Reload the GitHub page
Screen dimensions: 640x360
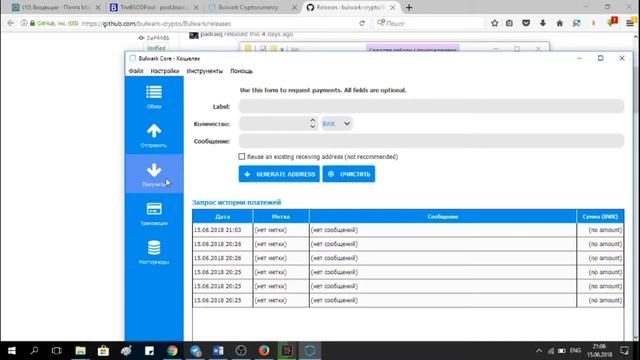(362, 23)
